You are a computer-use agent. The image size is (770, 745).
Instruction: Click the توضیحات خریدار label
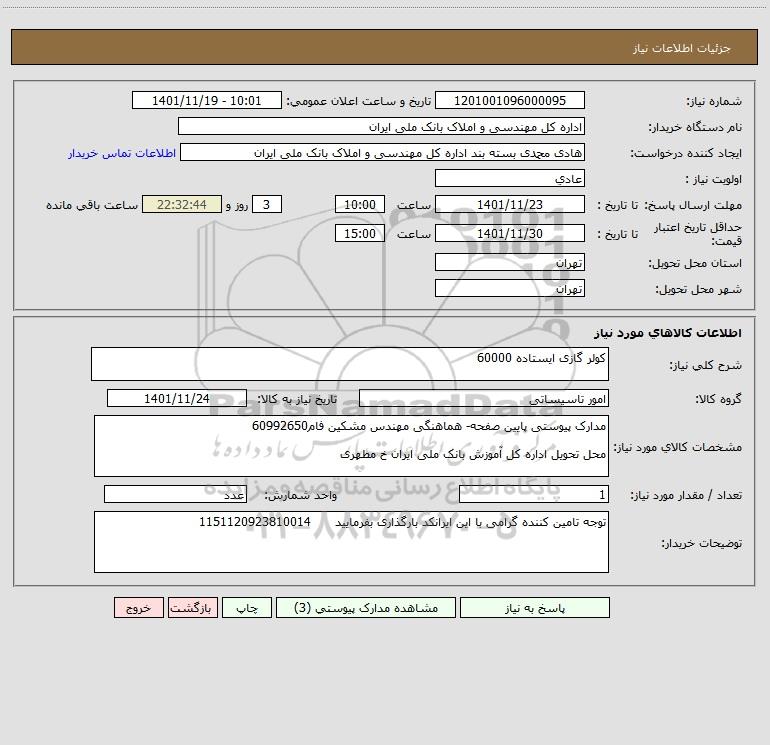coord(702,543)
